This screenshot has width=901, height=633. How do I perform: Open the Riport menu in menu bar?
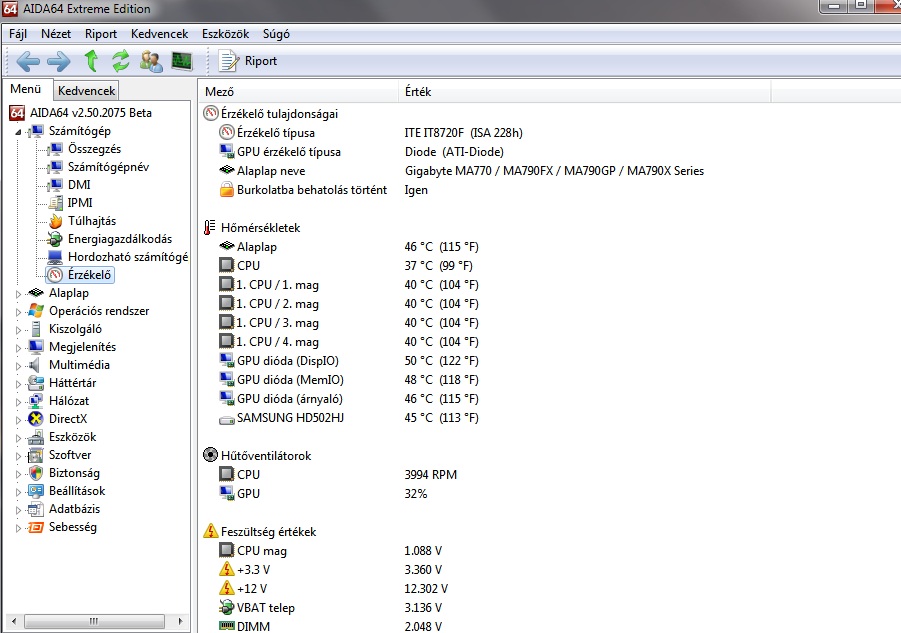[101, 34]
